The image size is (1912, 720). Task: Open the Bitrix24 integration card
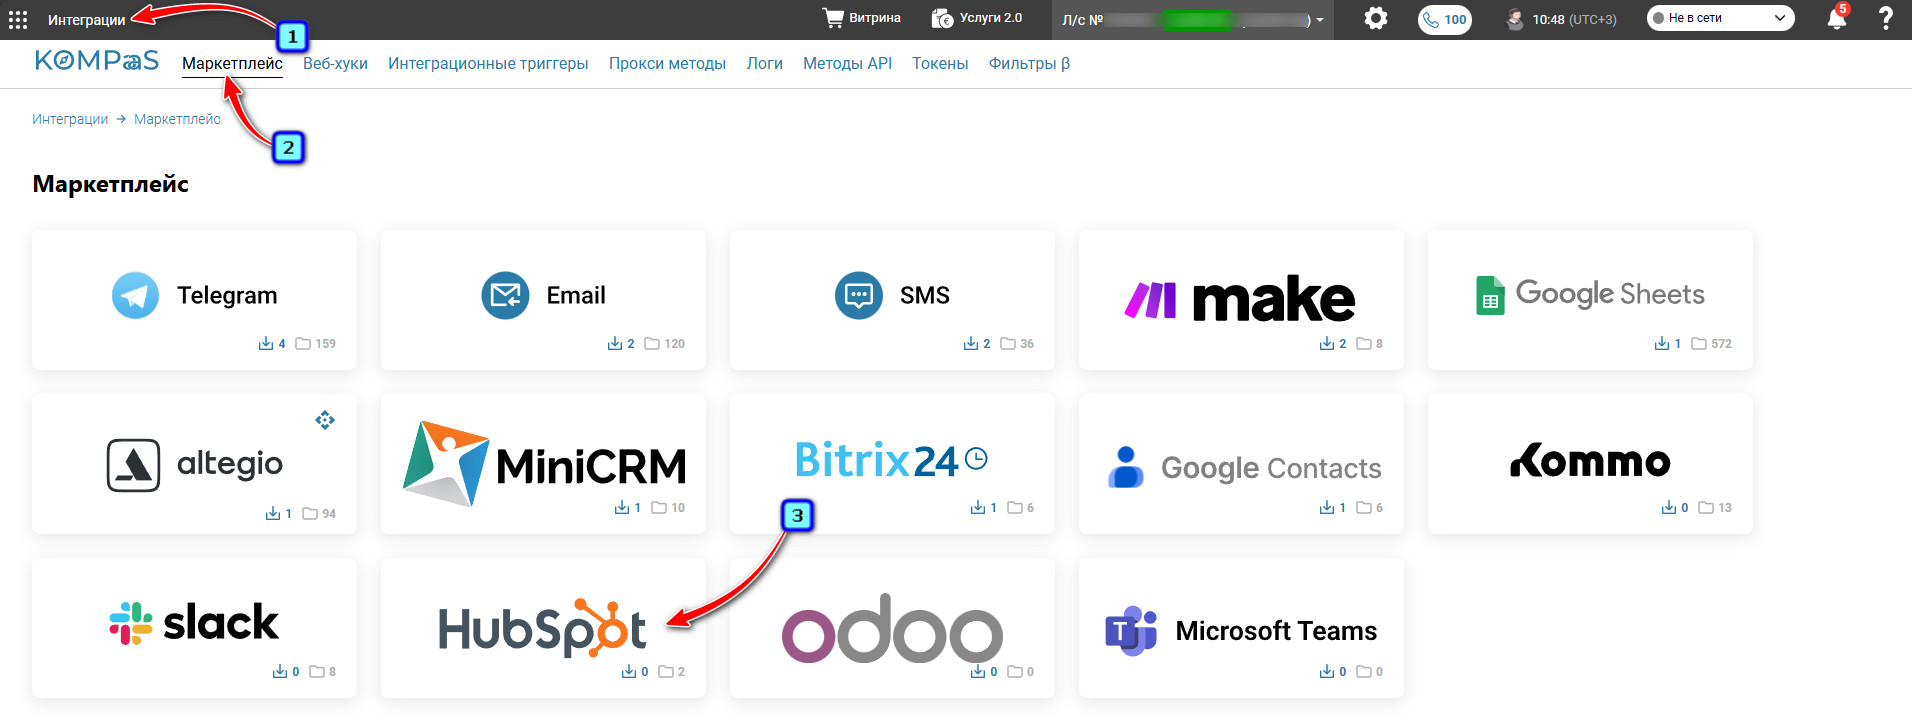892,464
